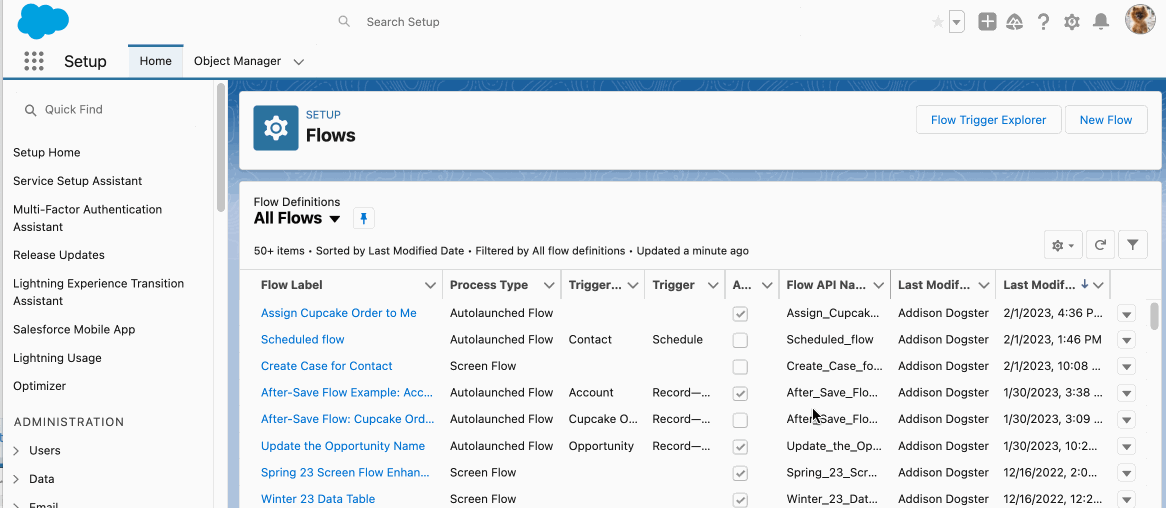
Task: Open Create Case for Contact flow
Action: click(326, 366)
